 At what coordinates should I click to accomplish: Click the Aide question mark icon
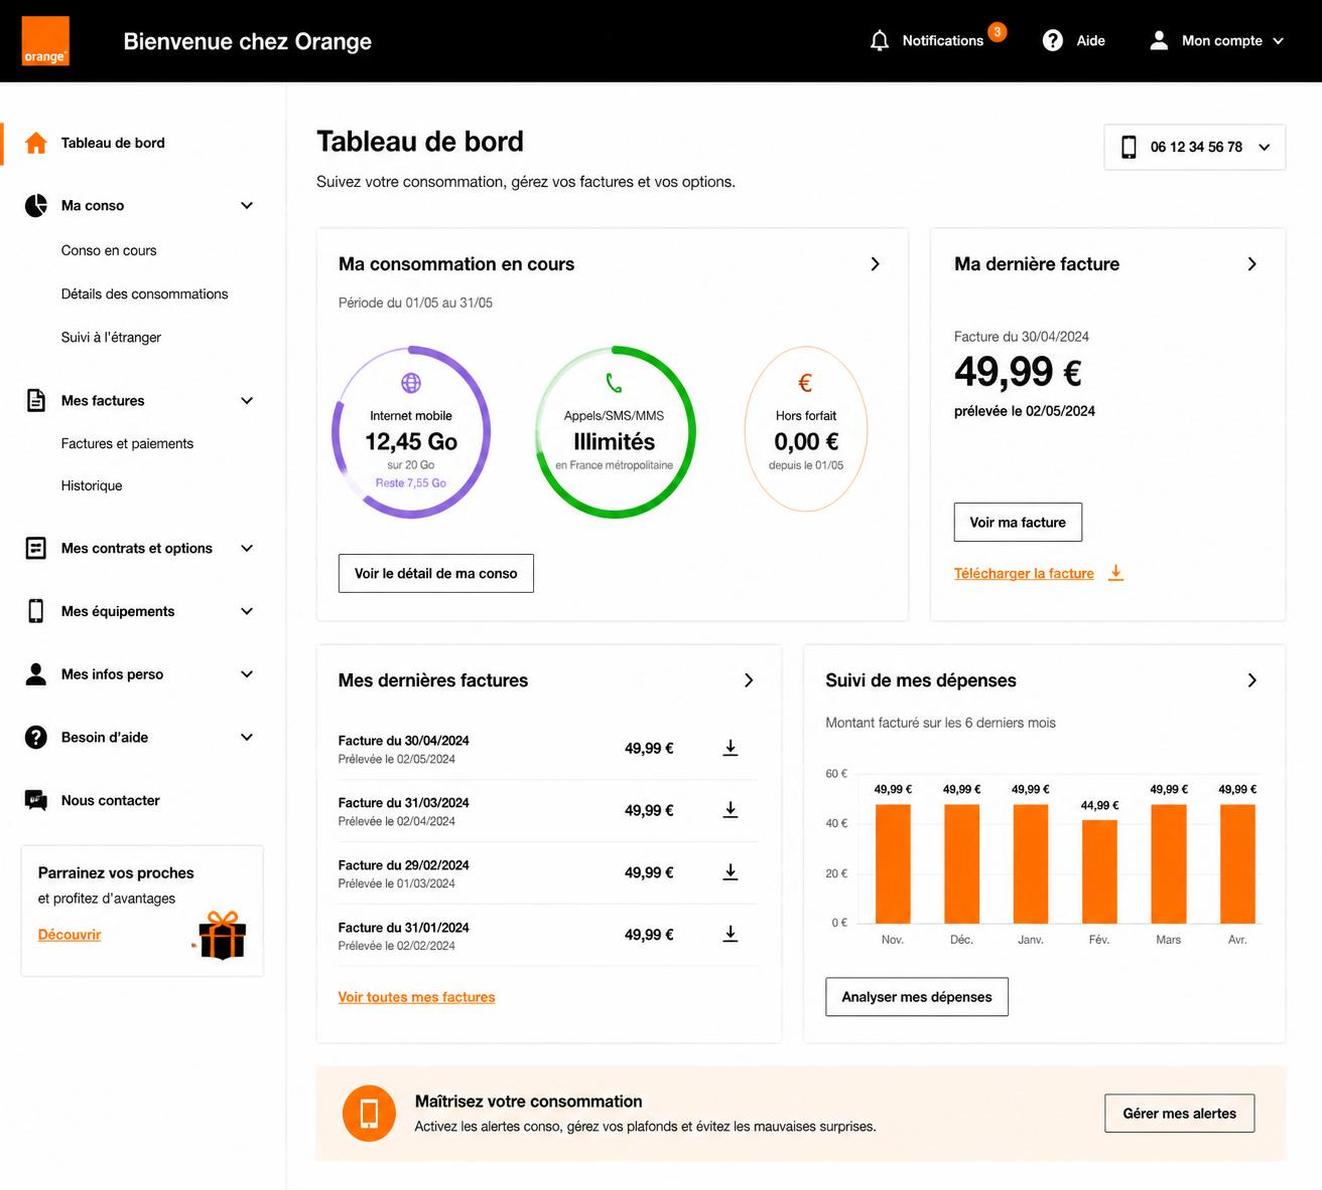(1052, 41)
